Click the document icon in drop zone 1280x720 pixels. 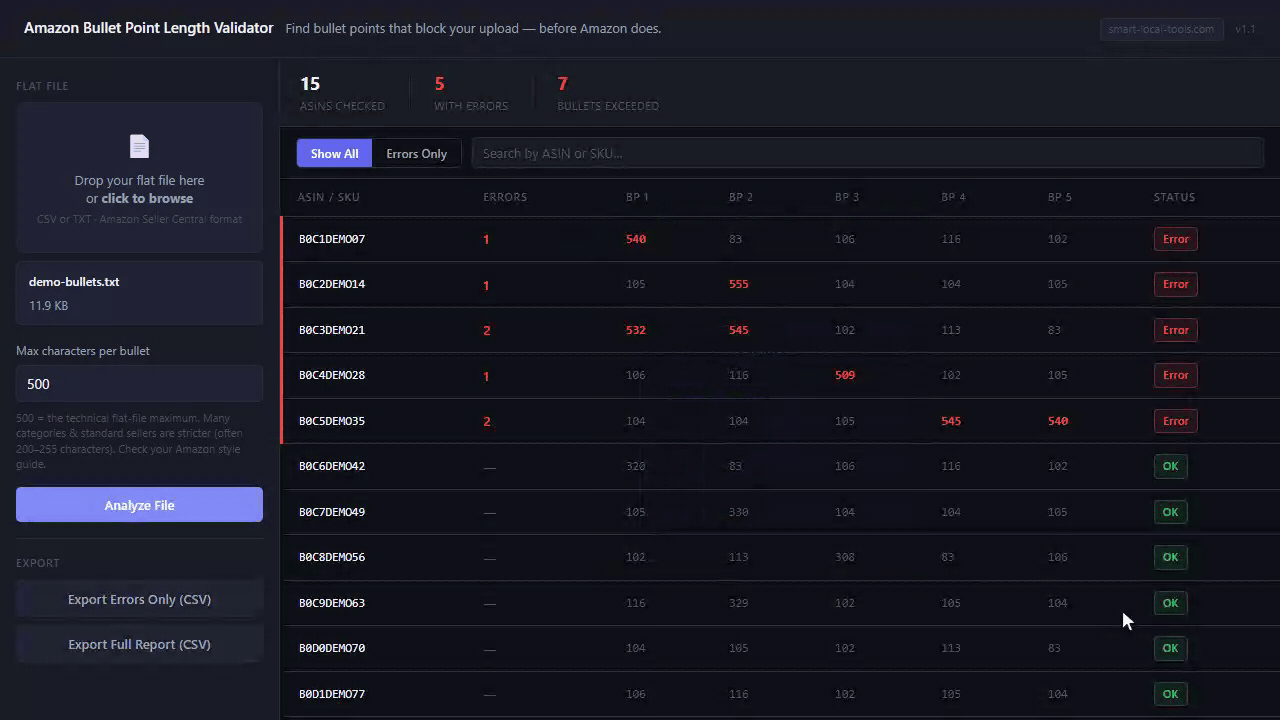click(139, 147)
